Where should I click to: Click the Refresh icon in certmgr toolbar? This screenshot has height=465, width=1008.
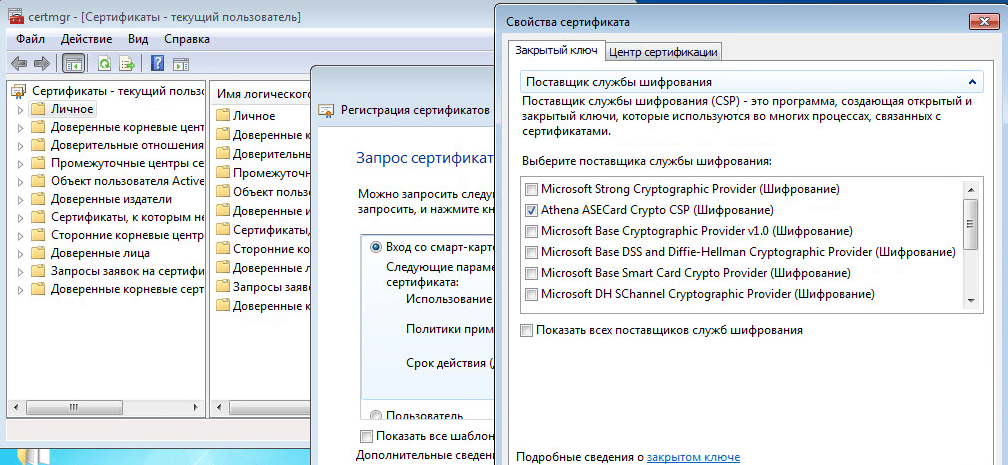coord(104,64)
